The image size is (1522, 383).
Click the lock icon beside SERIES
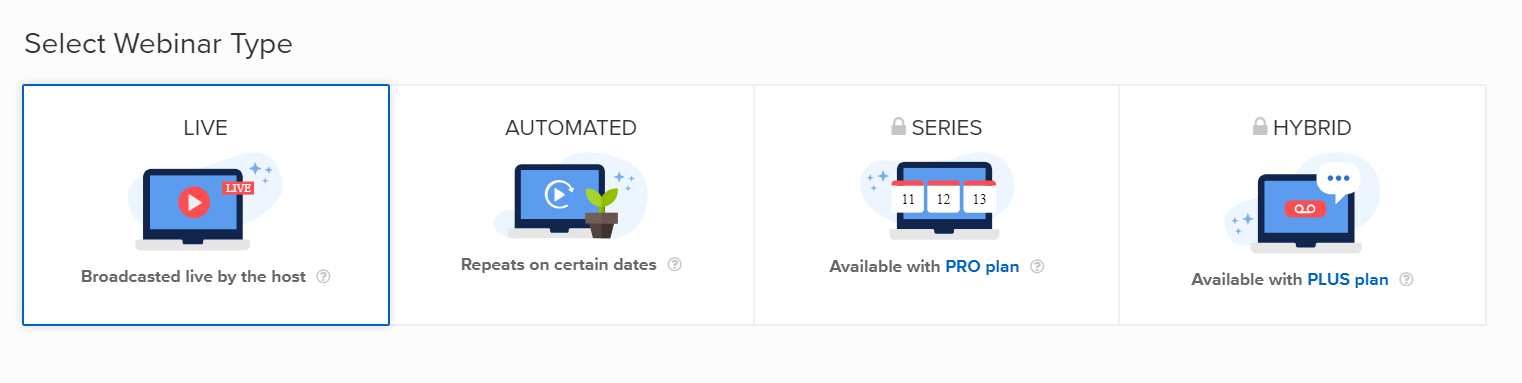(898, 127)
